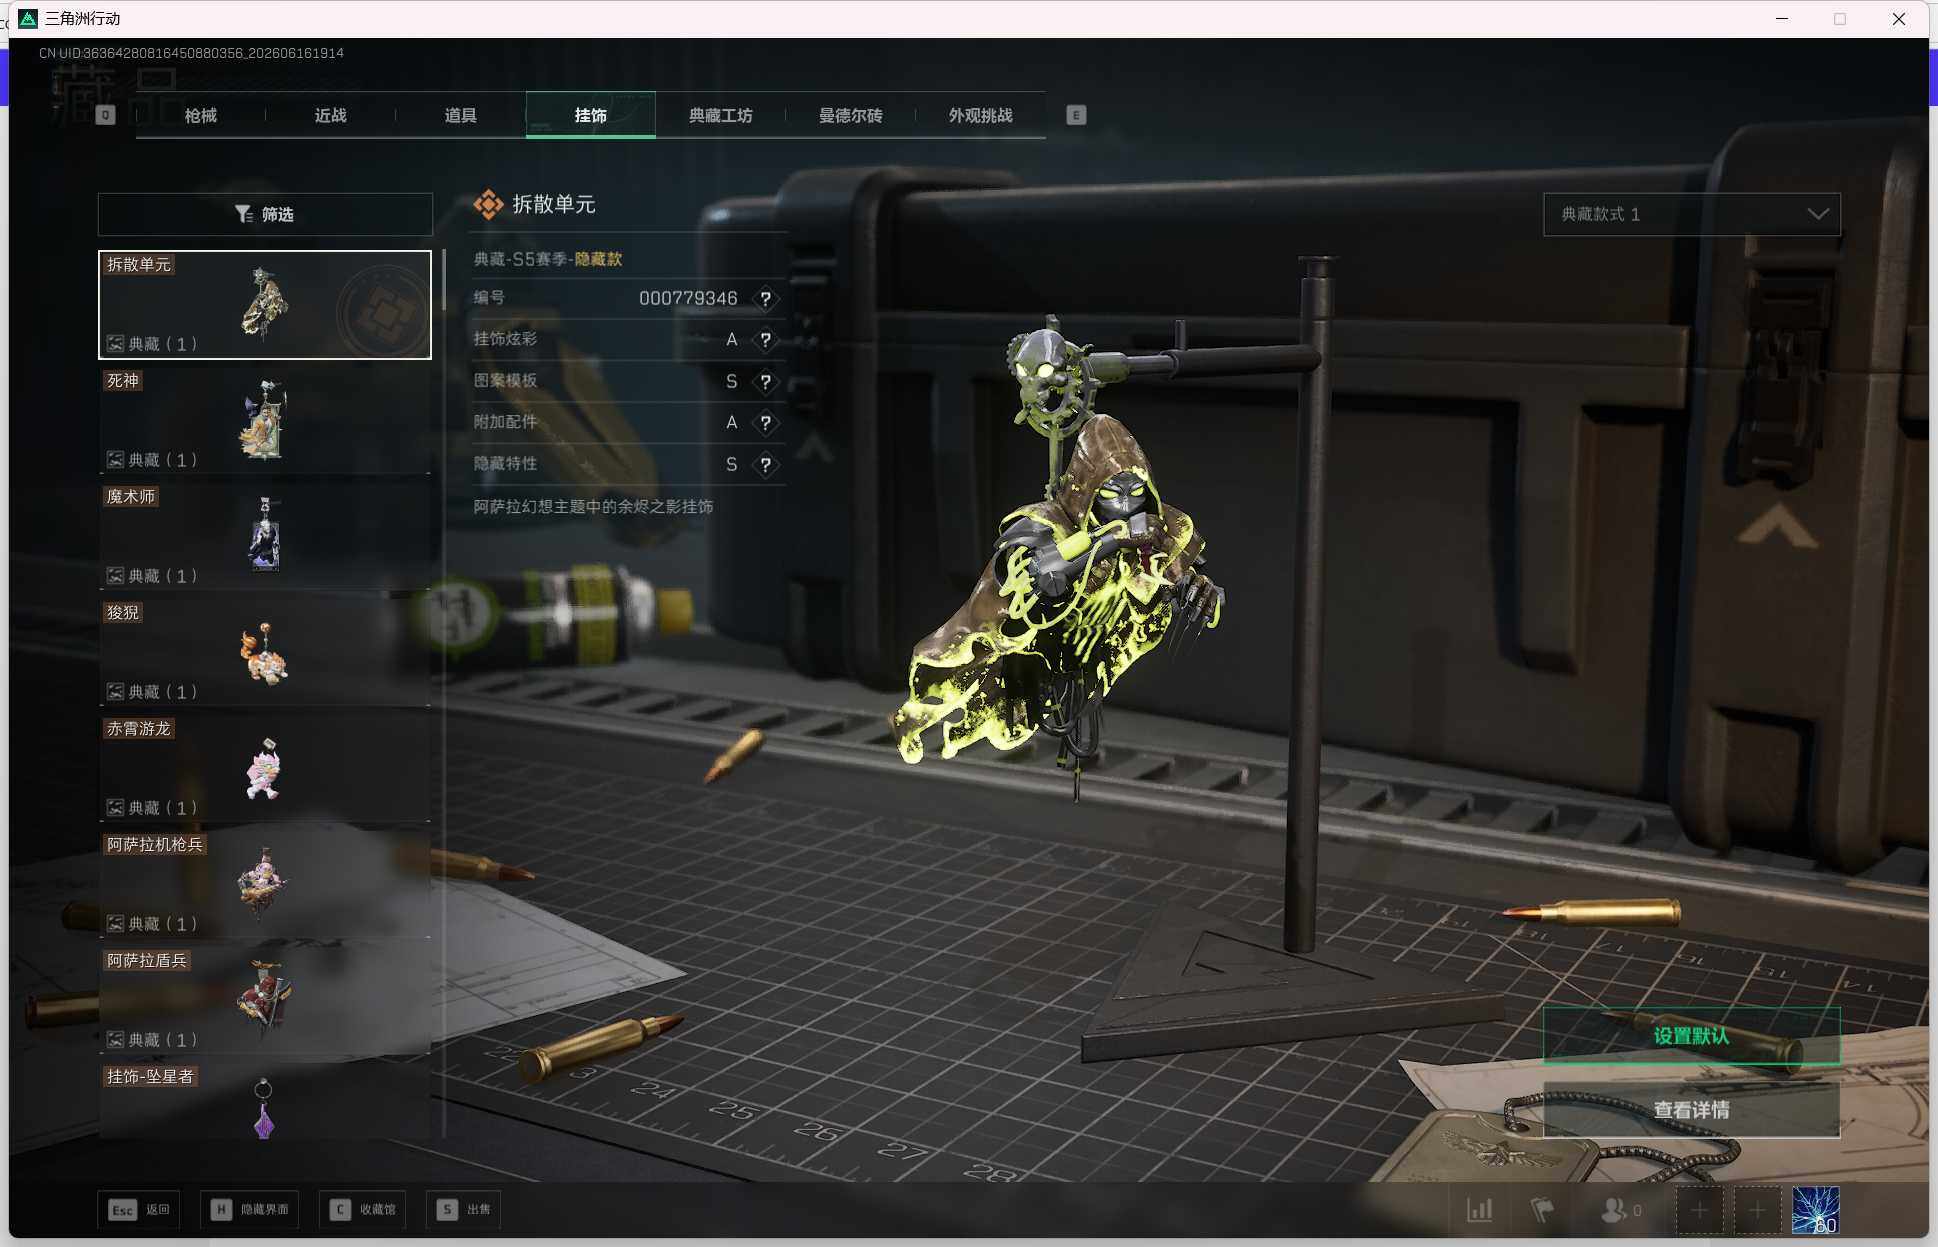Click the Esc 返回 button

click(x=138, y=1209)
